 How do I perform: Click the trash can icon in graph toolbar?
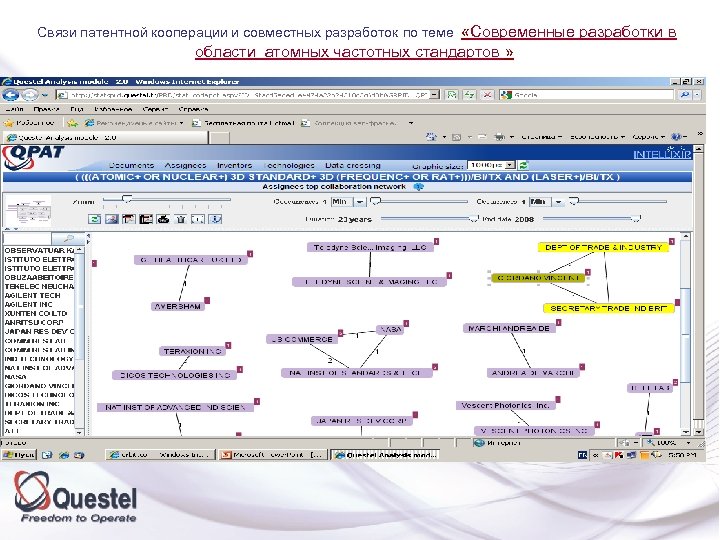pos(180,219)
